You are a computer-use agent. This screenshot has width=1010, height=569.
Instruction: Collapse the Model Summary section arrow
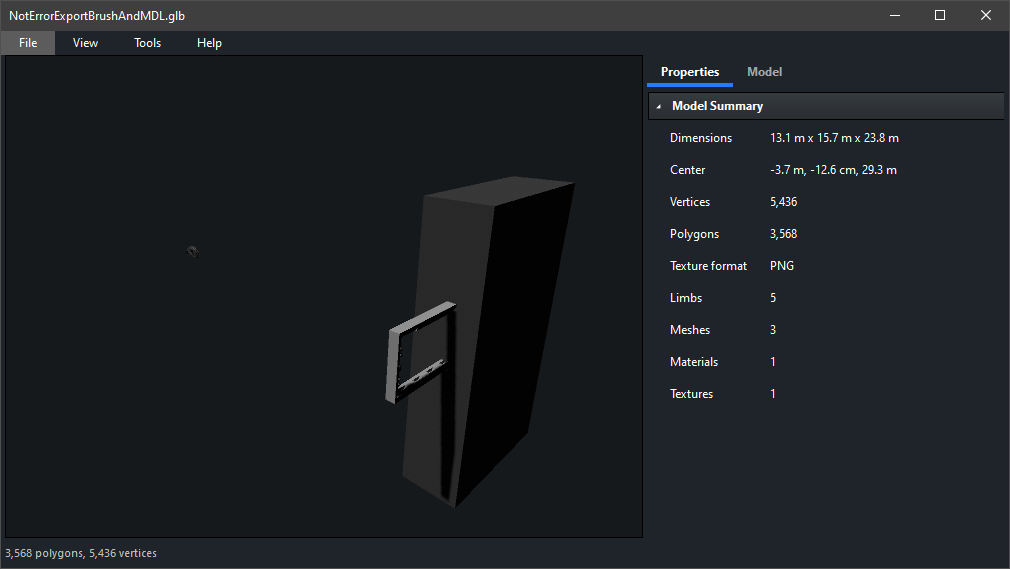[659, 106]
